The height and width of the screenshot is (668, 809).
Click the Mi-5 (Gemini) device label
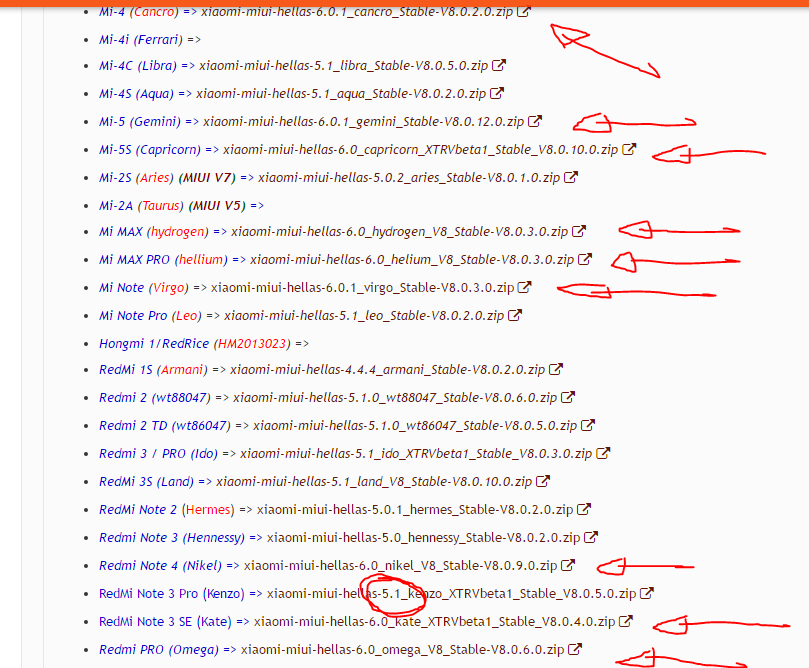click(140, 121)
